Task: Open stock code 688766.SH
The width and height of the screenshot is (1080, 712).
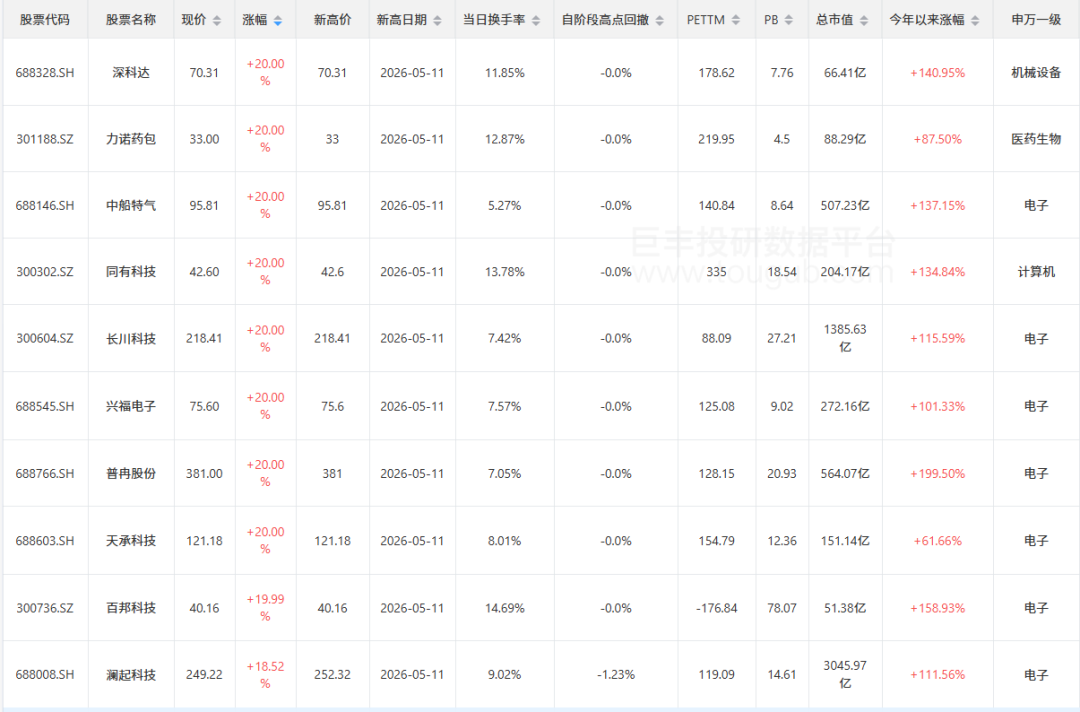Action: point(45,474)
